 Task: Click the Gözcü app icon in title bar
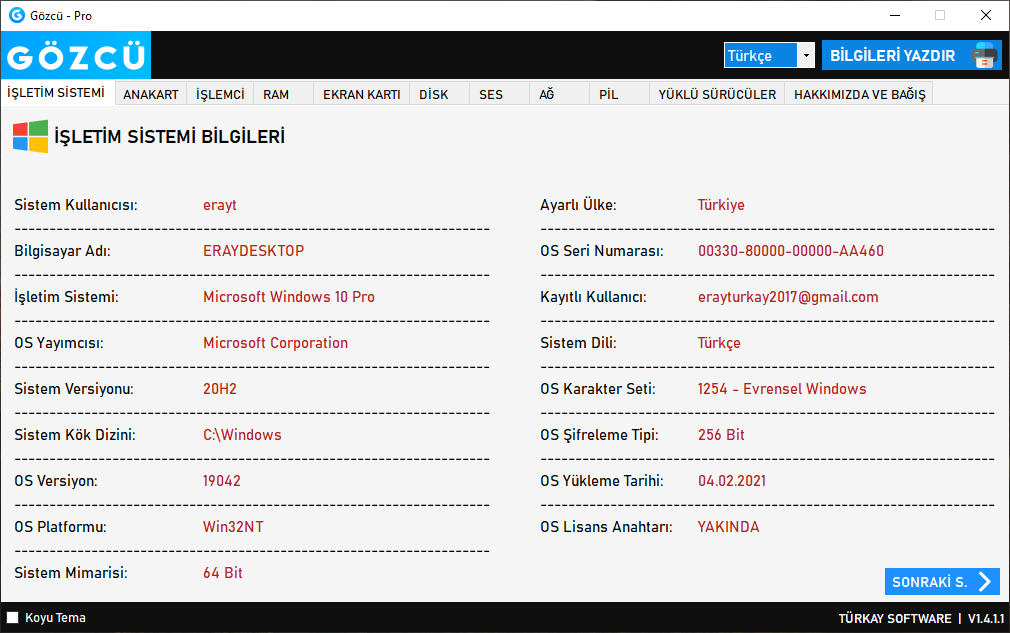pyautogui.click(x=17, y=15)
